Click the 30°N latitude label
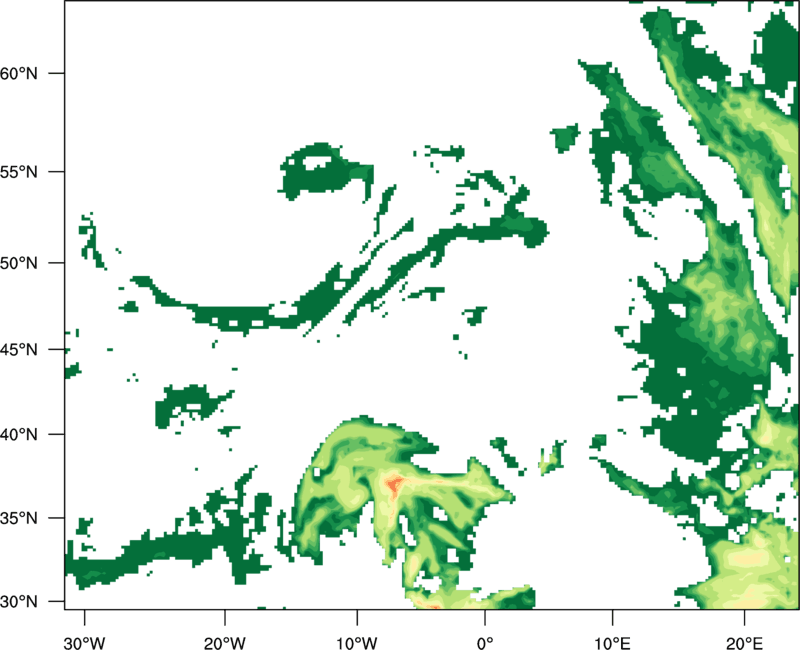The height and width of the screenshot is (650, 800). (x=18, y=602)
